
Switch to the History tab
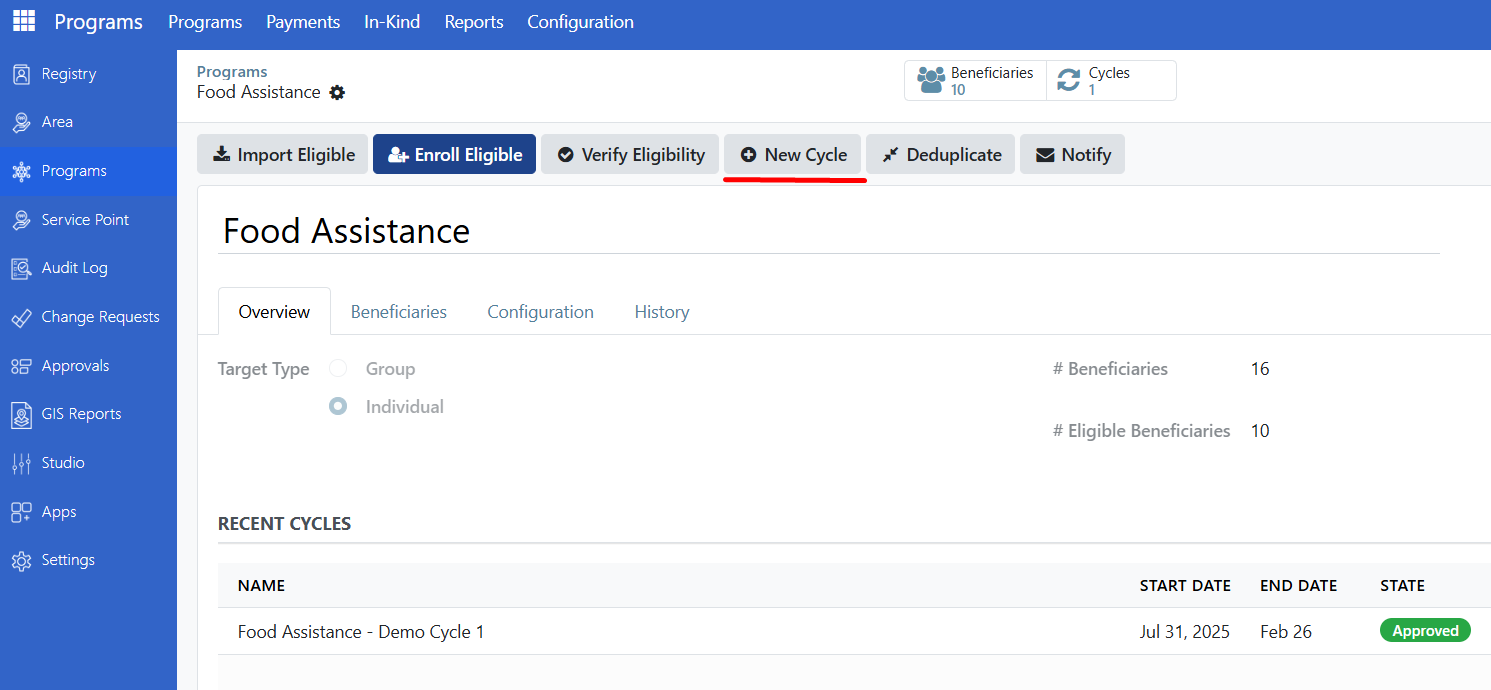point(661,312)
